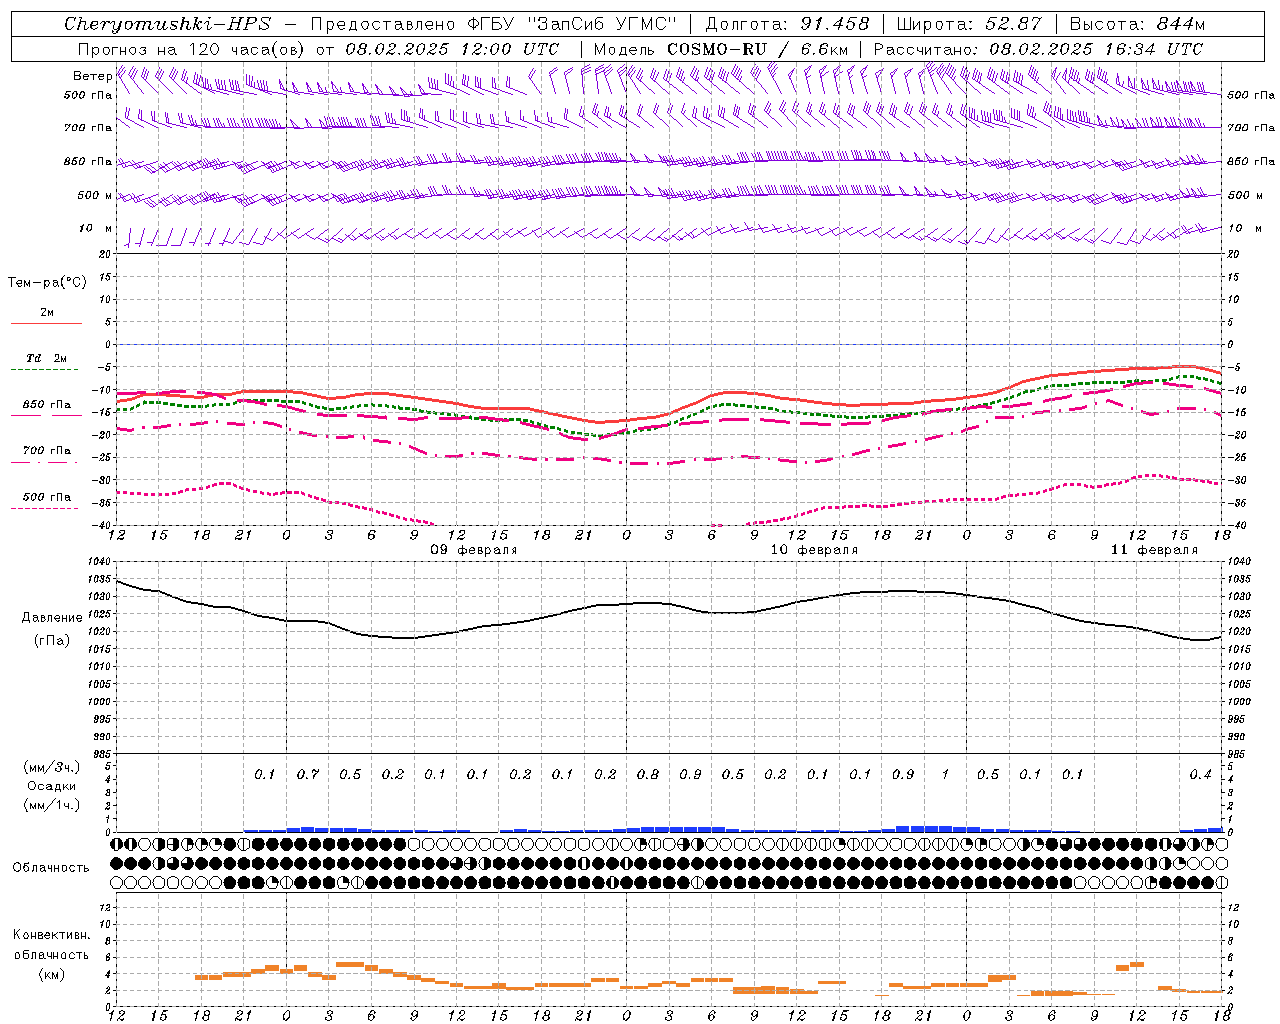Screen dimensions: 1280x1024
Task: Select the 0.7 precipitation value
Action: 307,774
